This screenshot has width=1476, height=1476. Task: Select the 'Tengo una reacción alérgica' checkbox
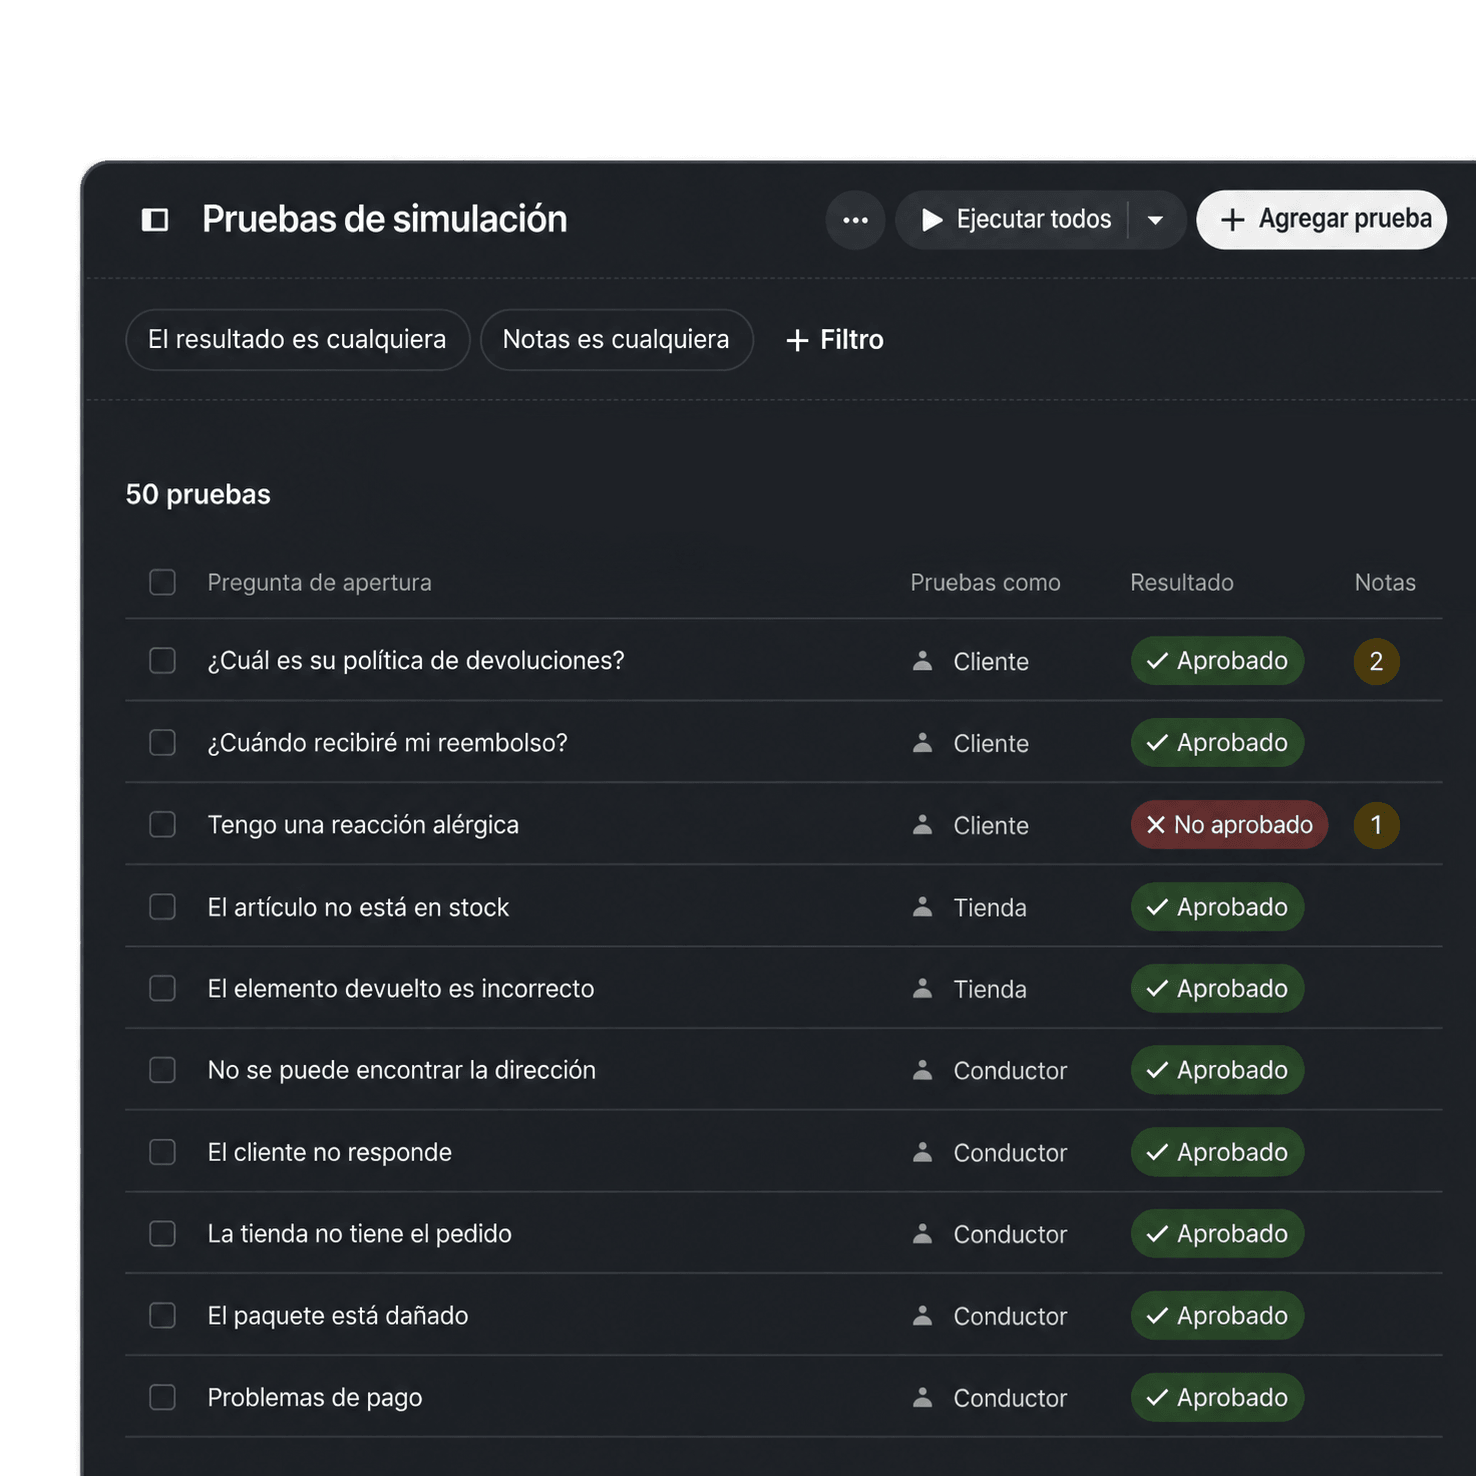point(162,825)
